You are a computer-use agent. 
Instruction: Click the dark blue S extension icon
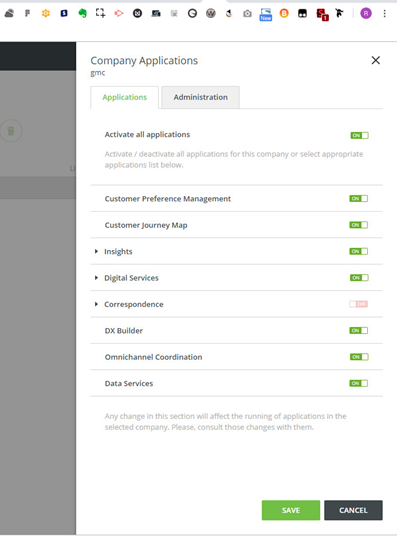tap(64, 13)
